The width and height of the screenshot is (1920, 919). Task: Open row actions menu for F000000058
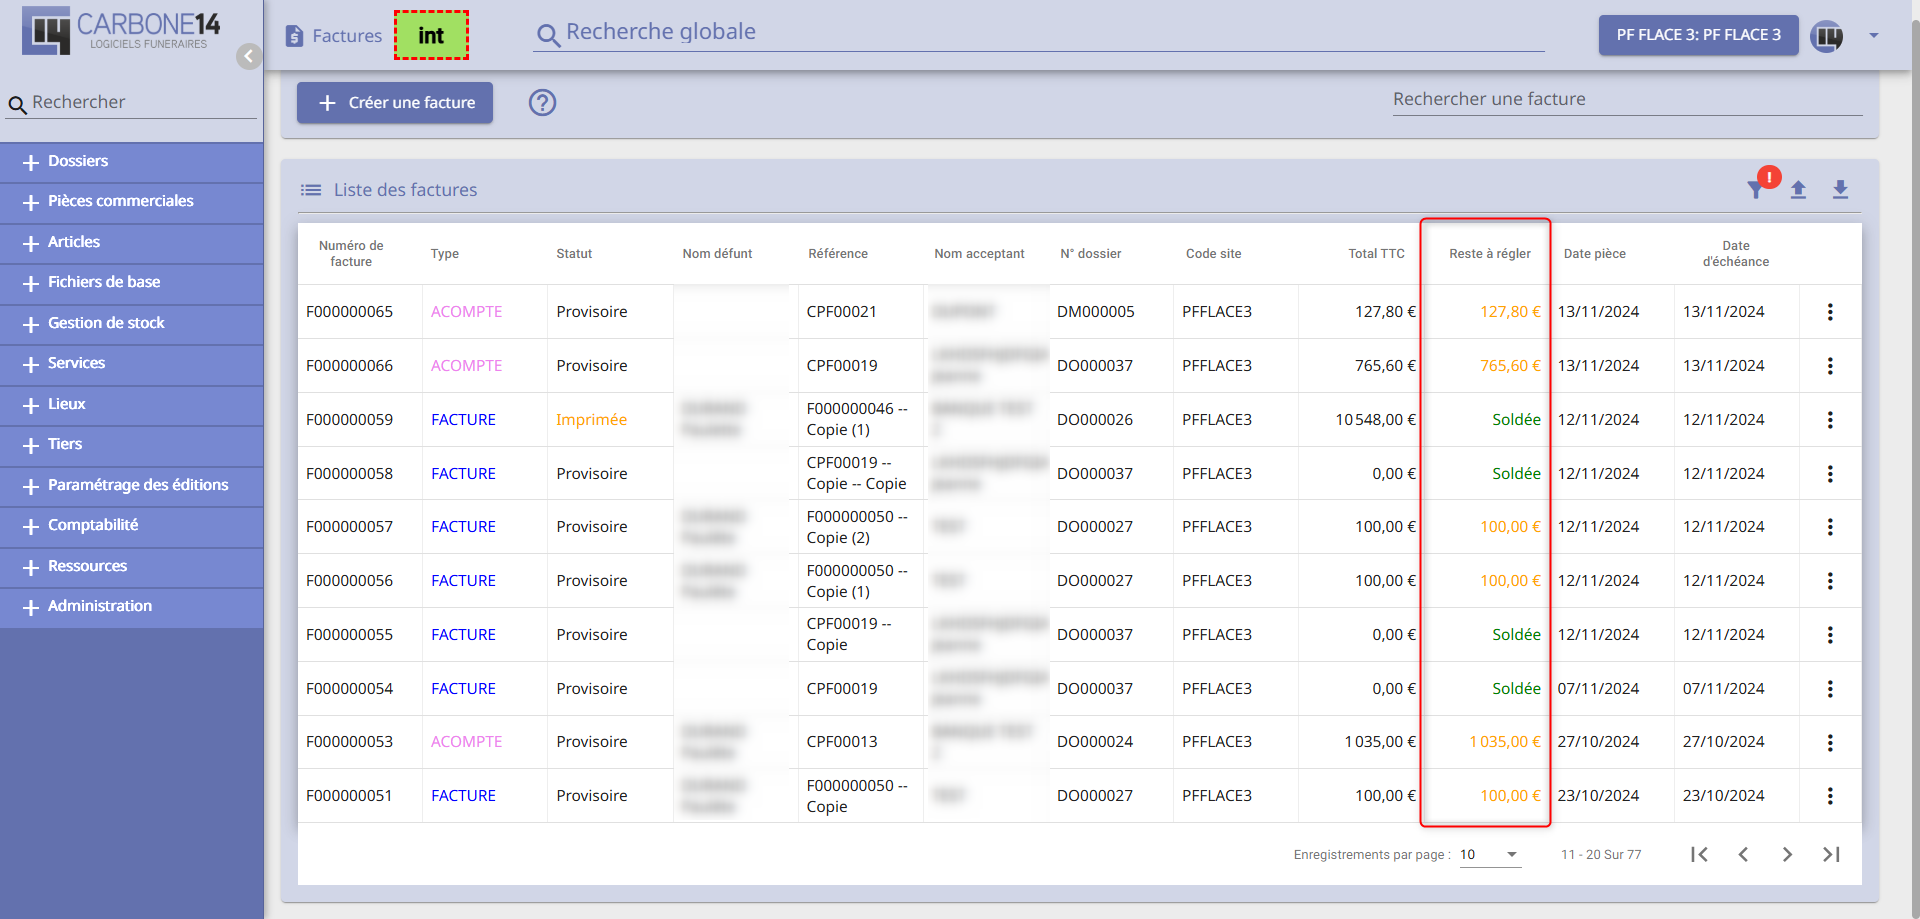[1830, 474]
